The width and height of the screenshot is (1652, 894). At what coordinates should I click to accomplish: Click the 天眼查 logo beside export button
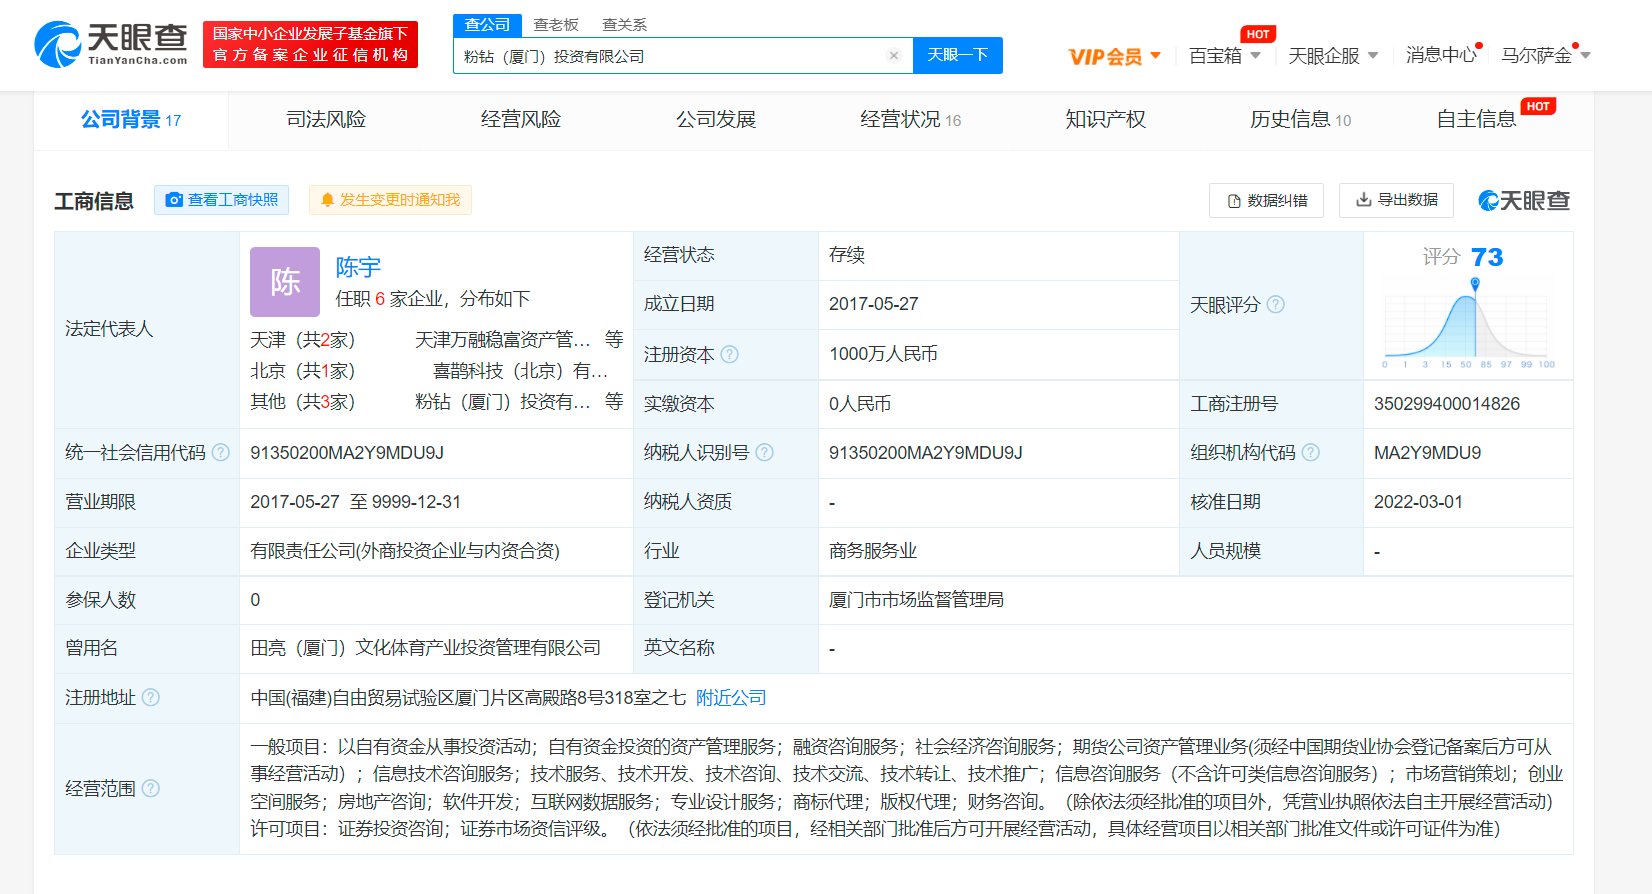(1524, 201)
